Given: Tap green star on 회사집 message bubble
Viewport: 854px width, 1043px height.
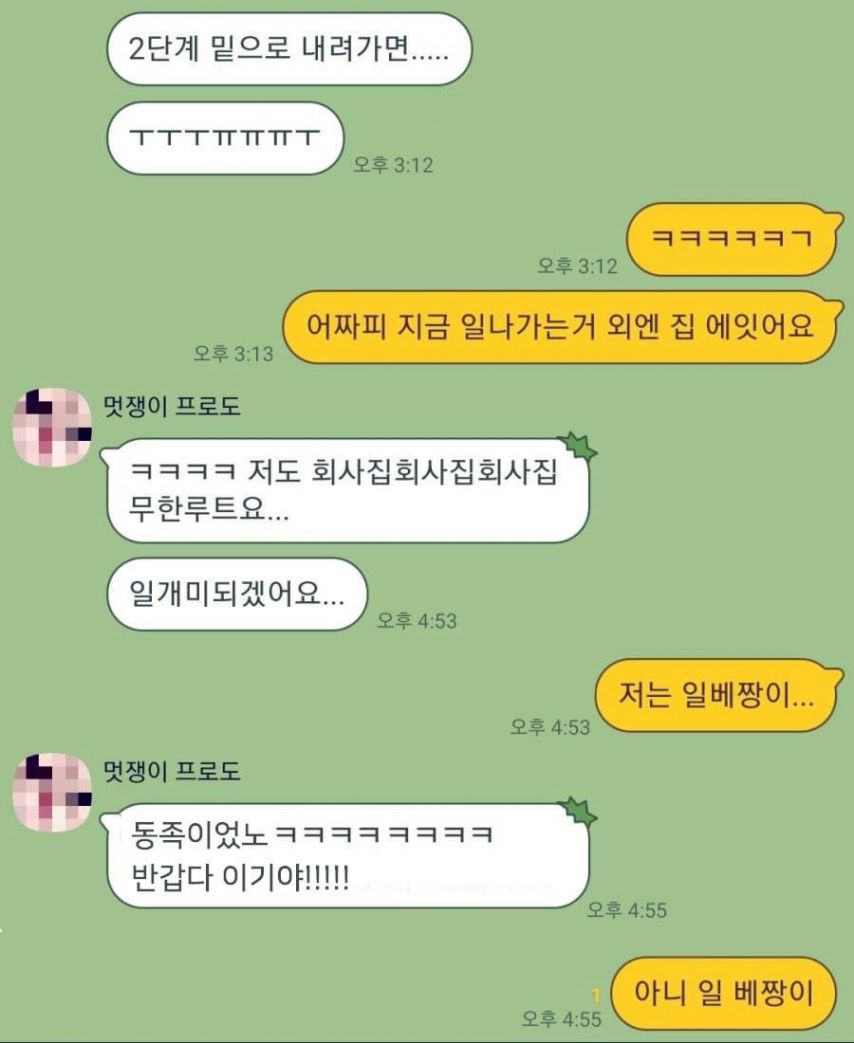Looking at the screenshot, I should [577, 446].
